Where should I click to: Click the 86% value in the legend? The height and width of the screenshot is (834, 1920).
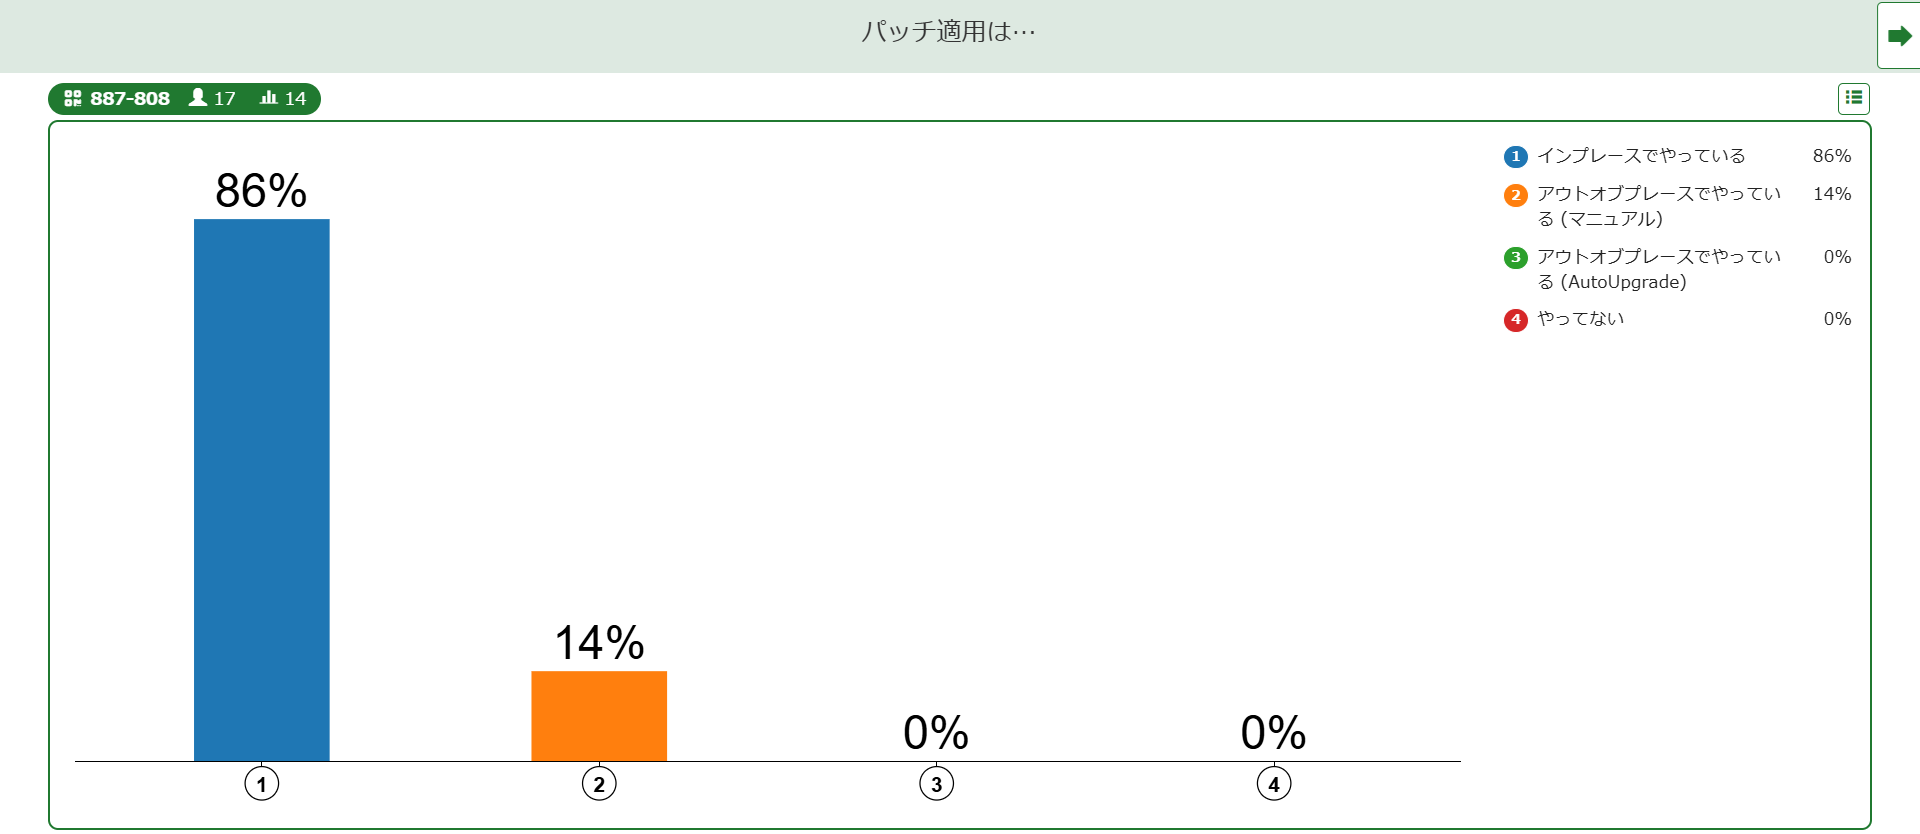click(x=1833, y=156)
